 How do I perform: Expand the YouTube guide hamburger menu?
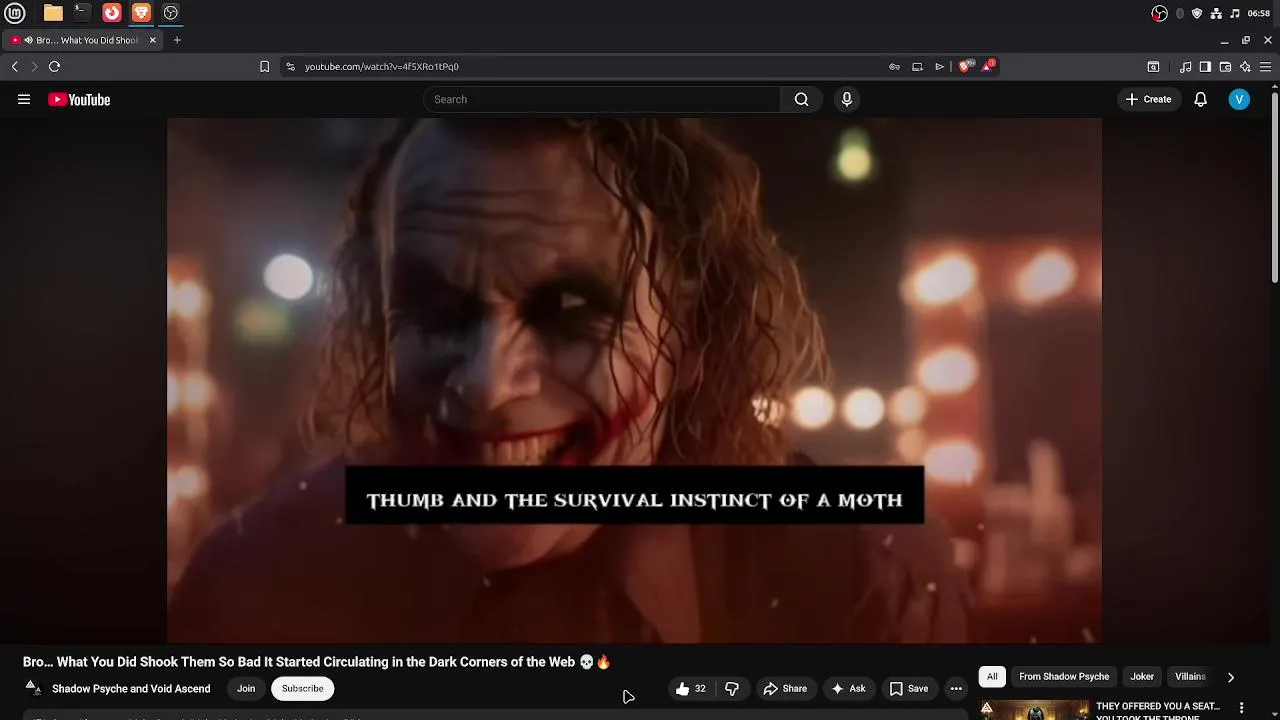(24, 99)
